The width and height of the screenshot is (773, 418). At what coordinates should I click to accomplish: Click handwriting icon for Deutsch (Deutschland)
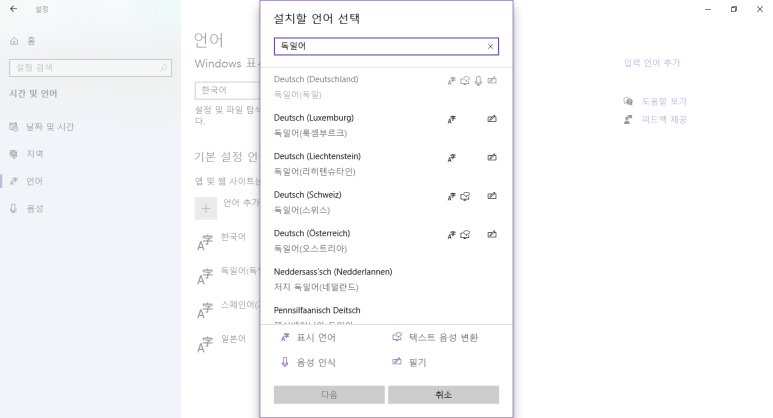tap(492, 80)
